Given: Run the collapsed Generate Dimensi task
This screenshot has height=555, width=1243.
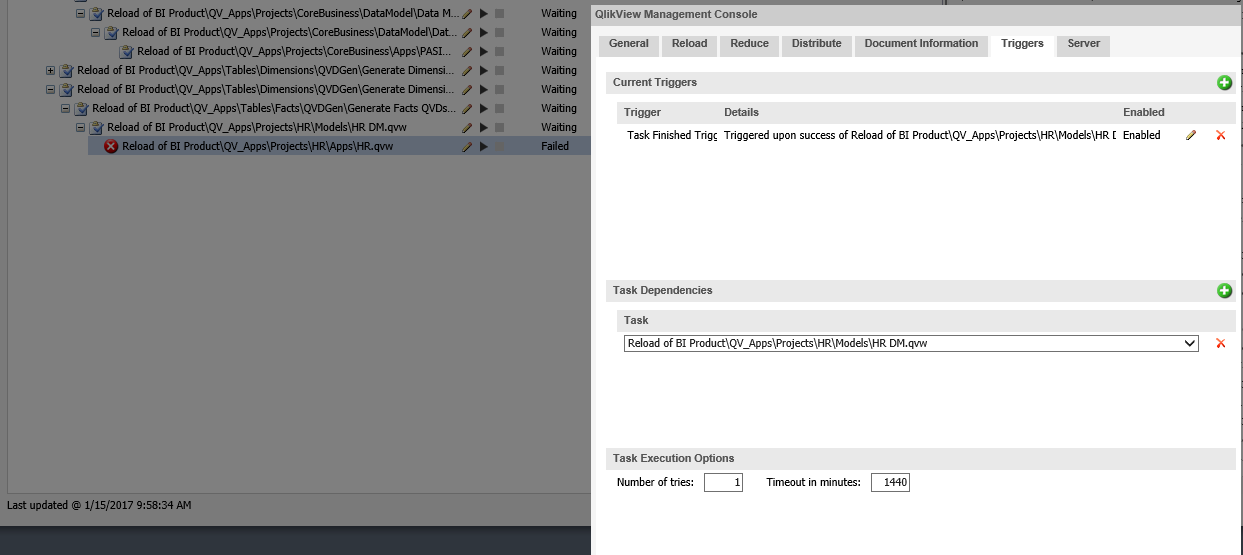Looking at the screenshot, I should point(483,70).
